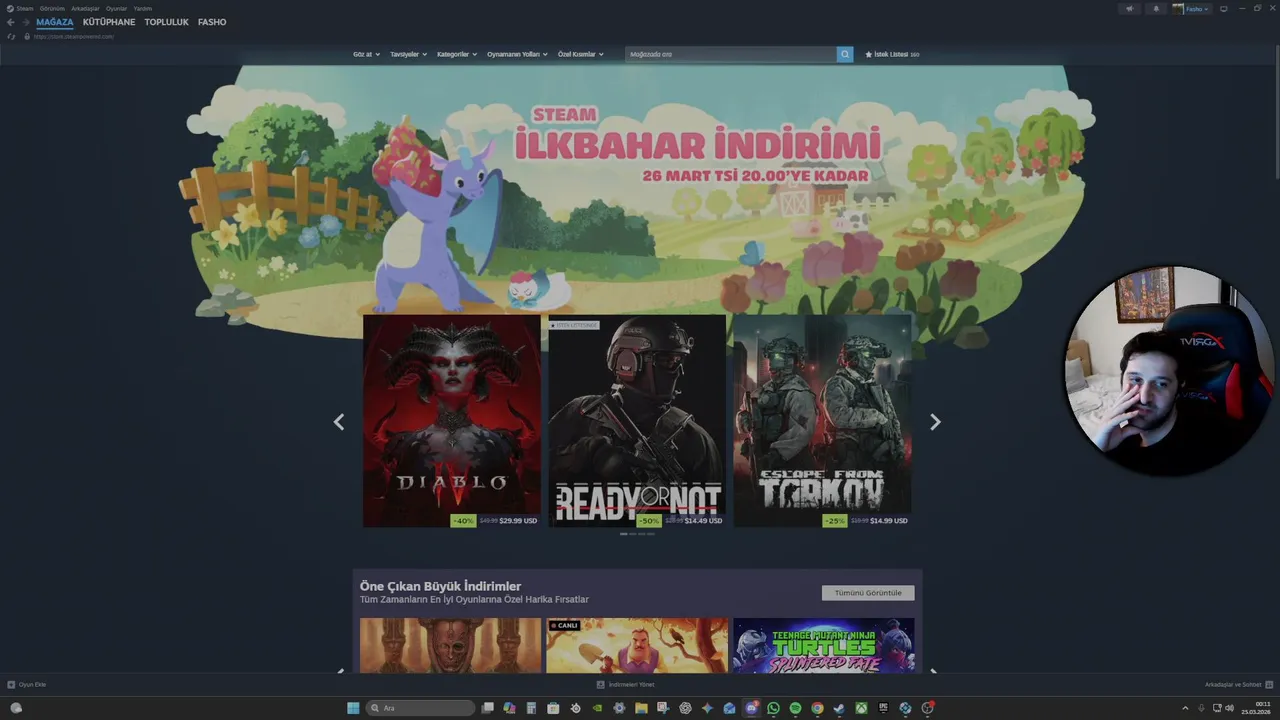Open the Kategoriler dropdown

tap(457, 54)
